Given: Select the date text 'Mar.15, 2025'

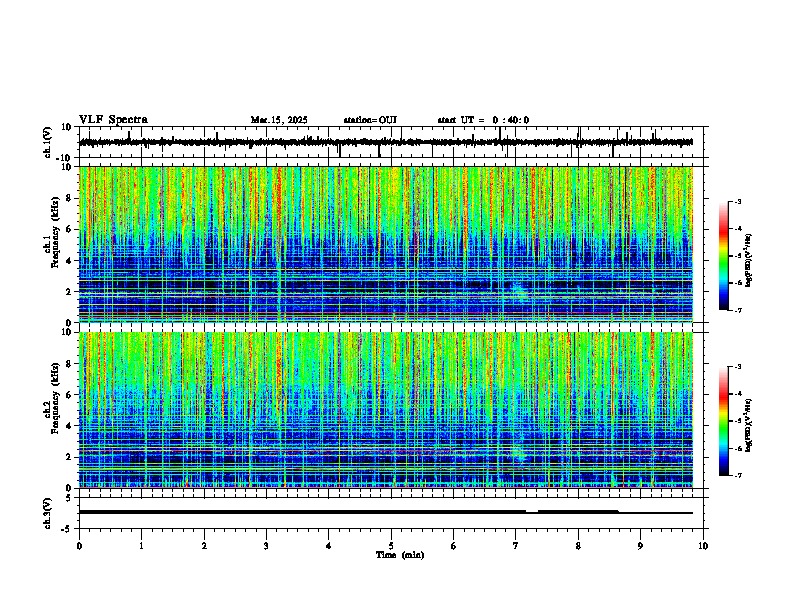Looking at the screenshot, I should (x=279, y=120).
